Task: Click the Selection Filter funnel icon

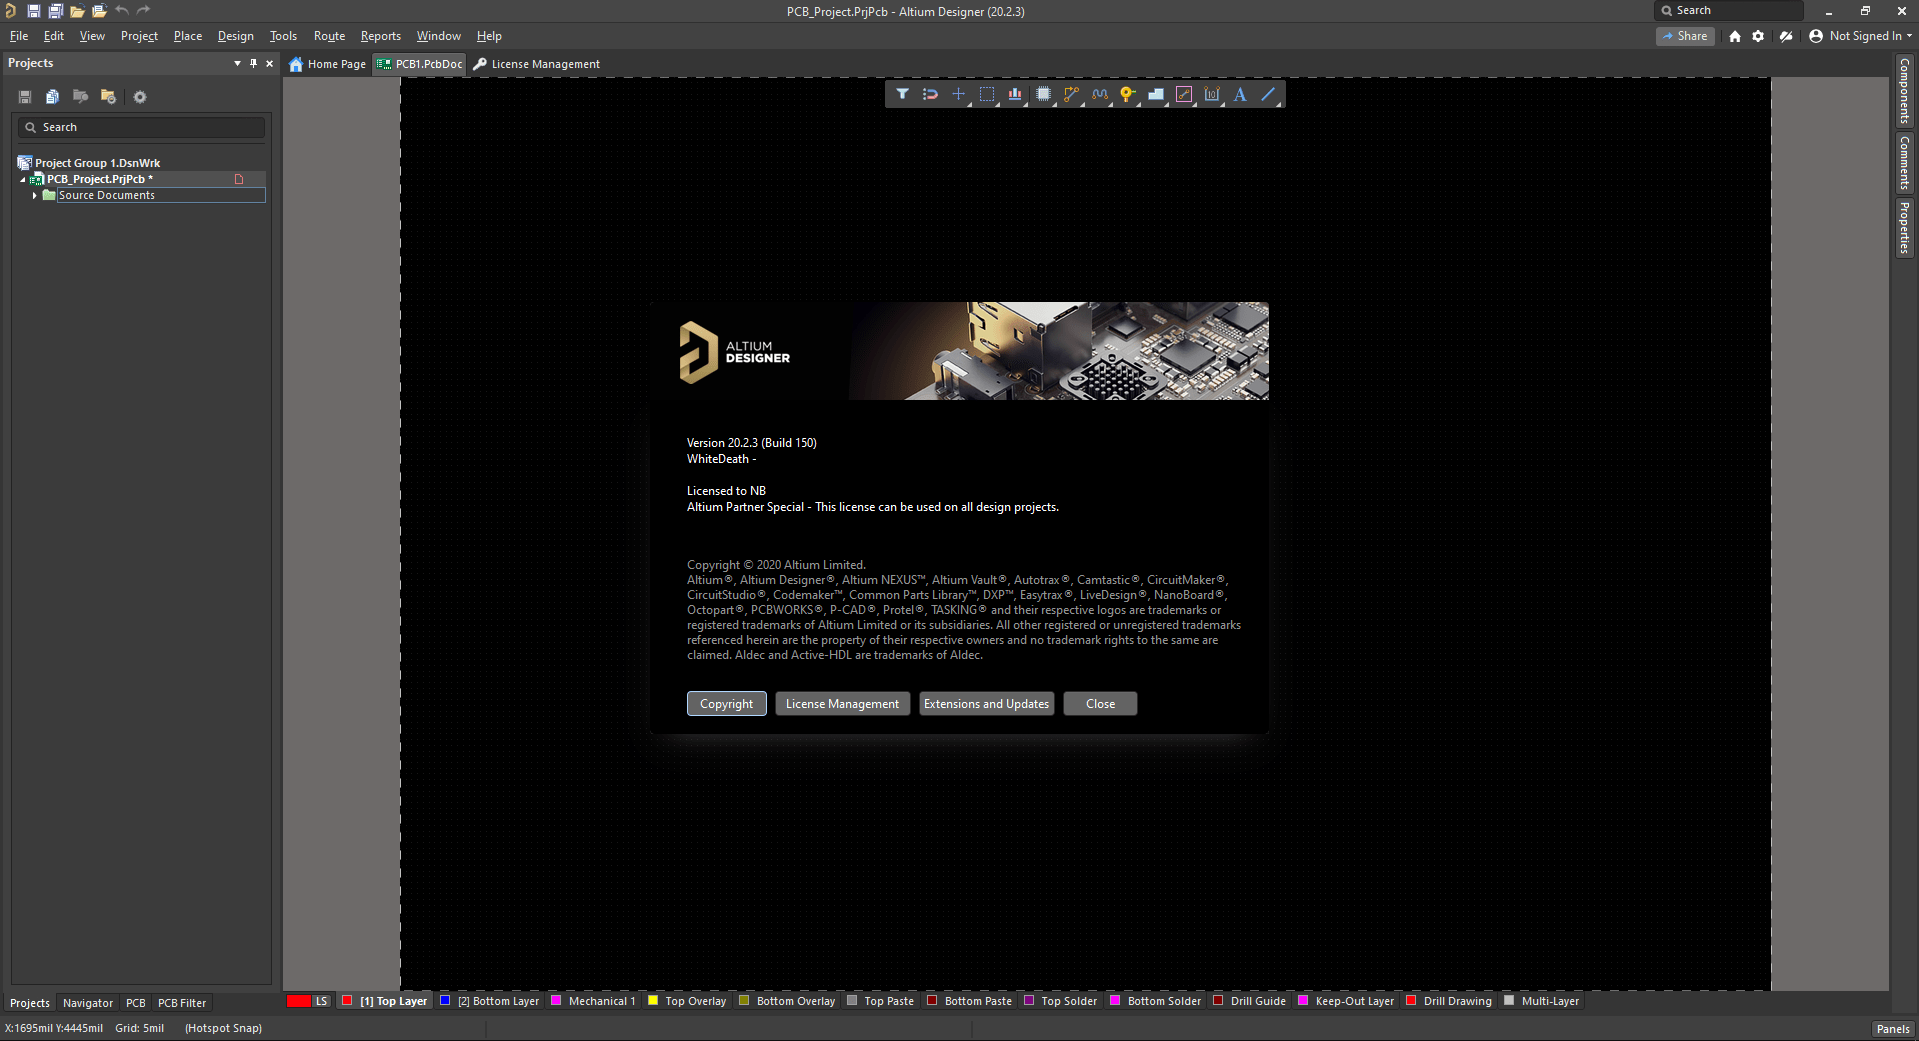Action: click(x=902, y=94)
